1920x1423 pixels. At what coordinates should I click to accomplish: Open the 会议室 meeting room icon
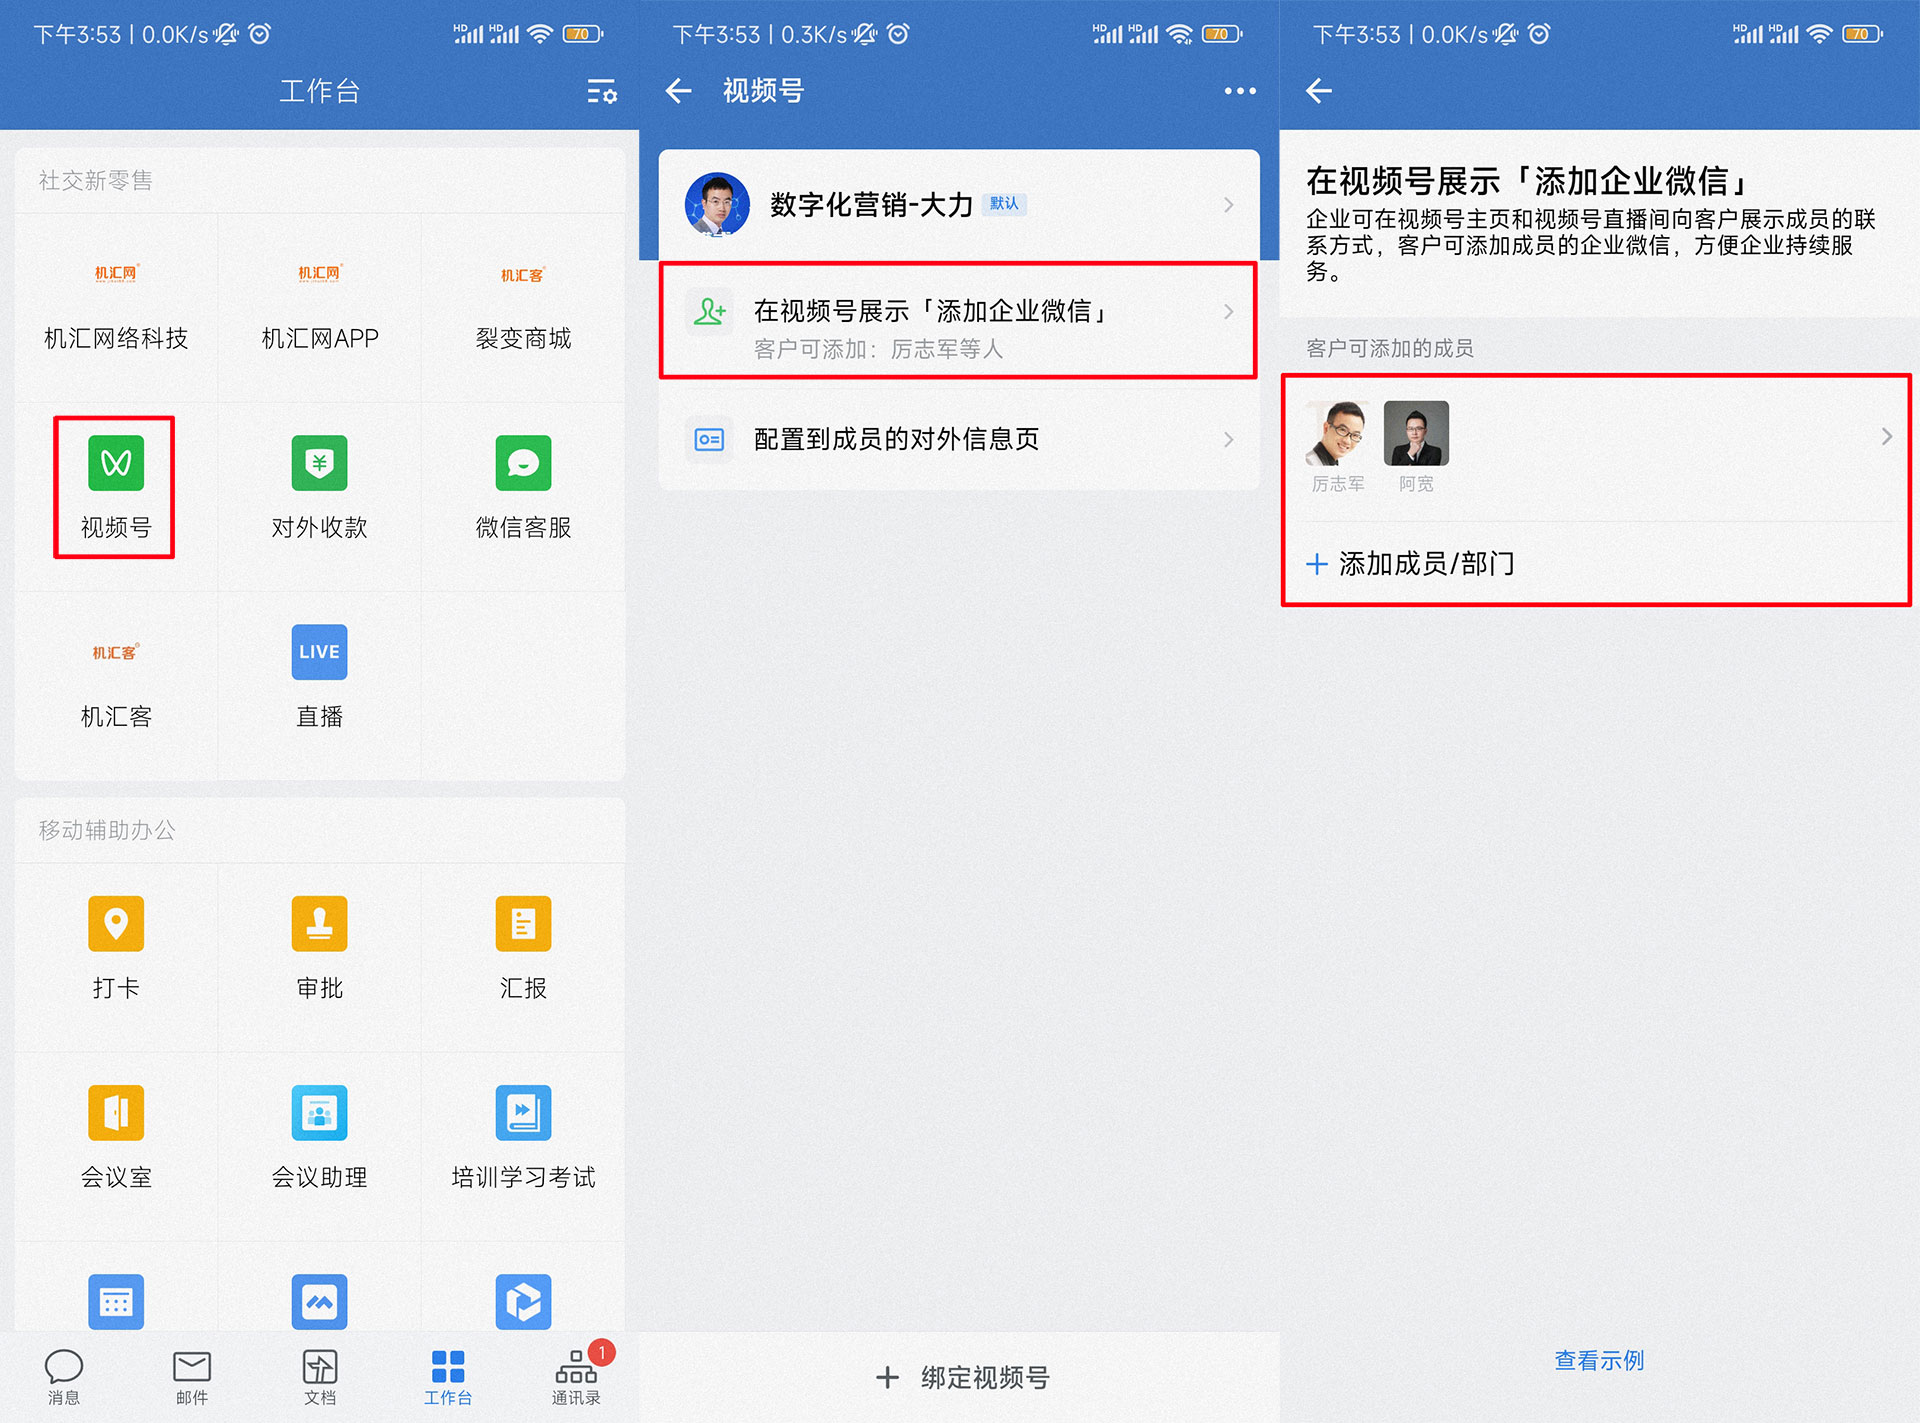116,1112
